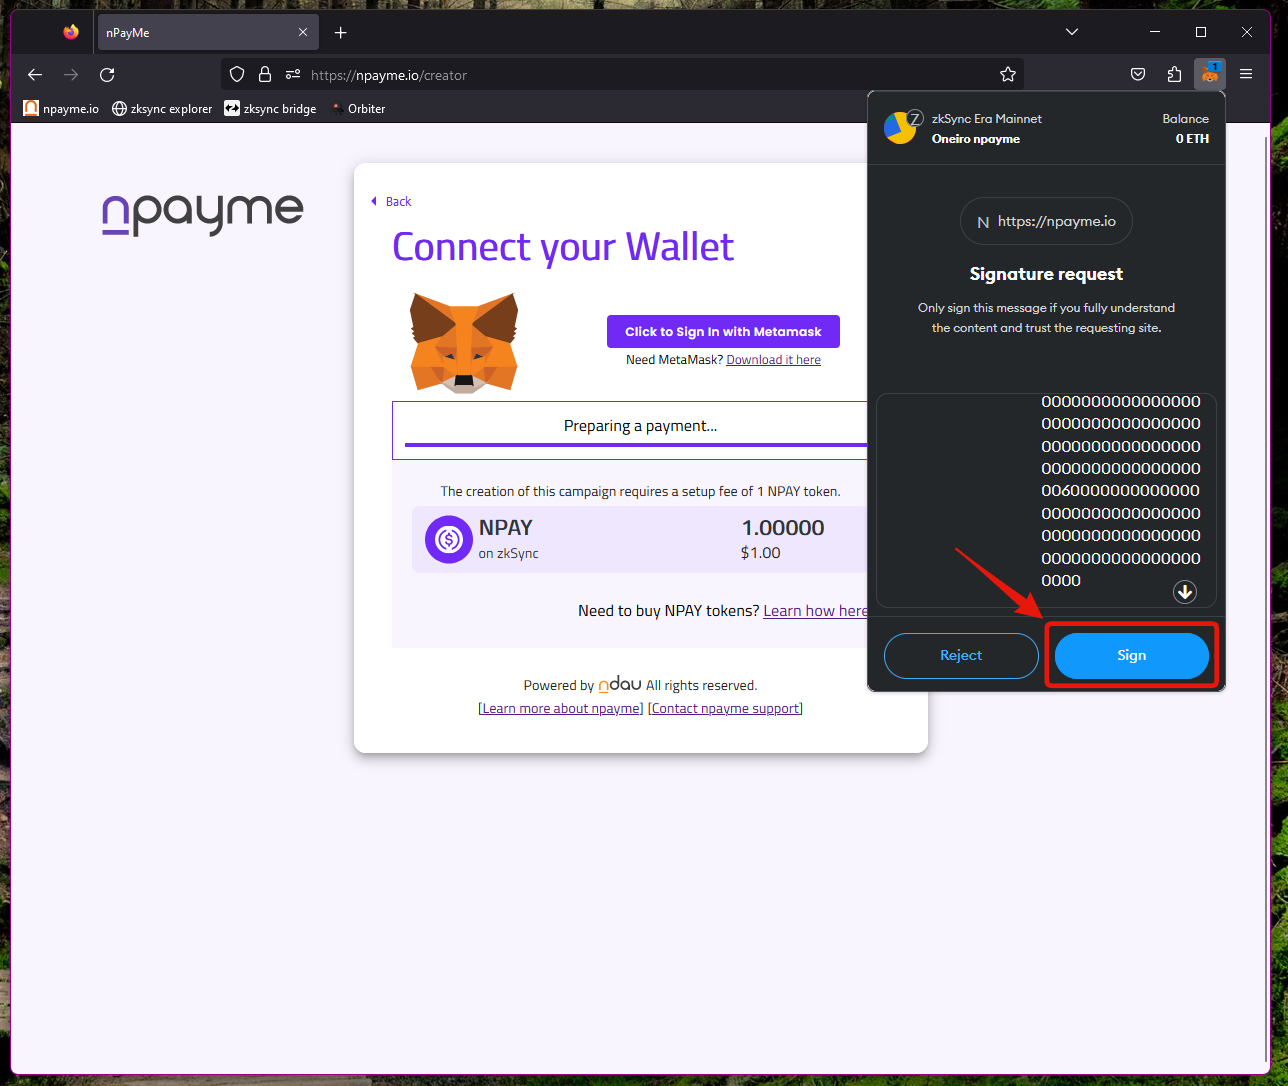Open the list all tabs dropdown
The image size is (1288, 1086).
tap(1072, 32)
